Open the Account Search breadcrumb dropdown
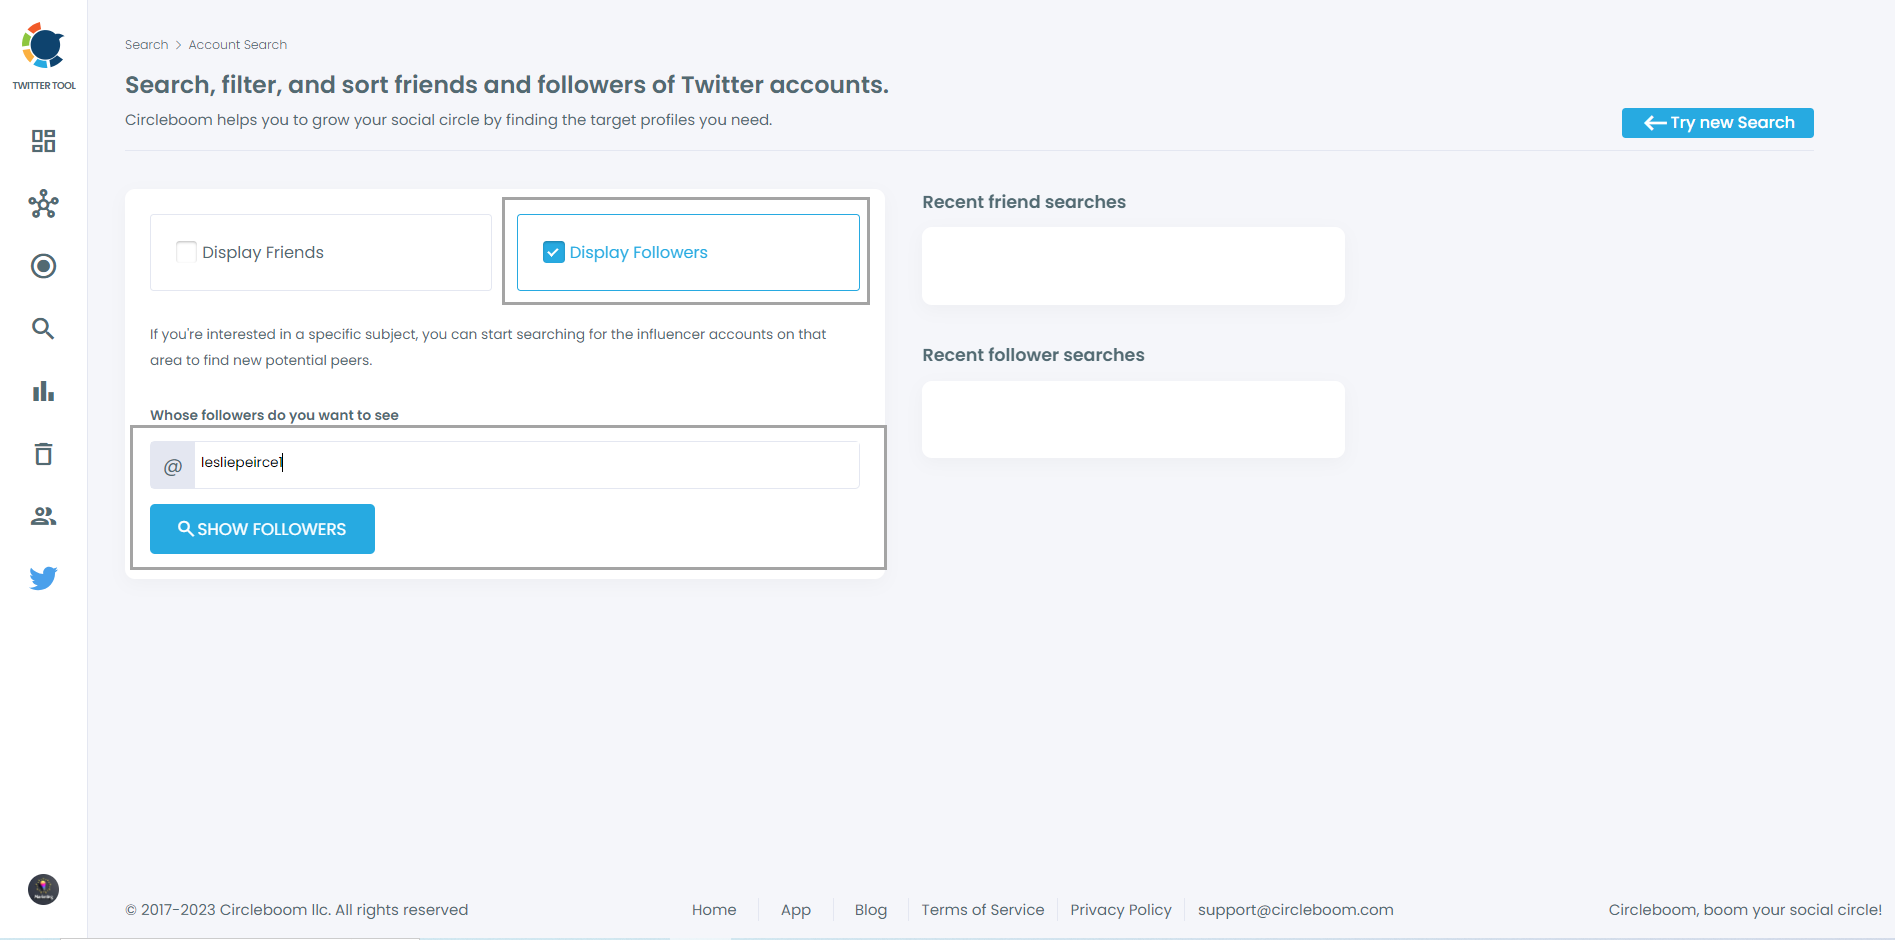Image resolution: width=1895 pixels, height=940 pixels. pos(237,44)
